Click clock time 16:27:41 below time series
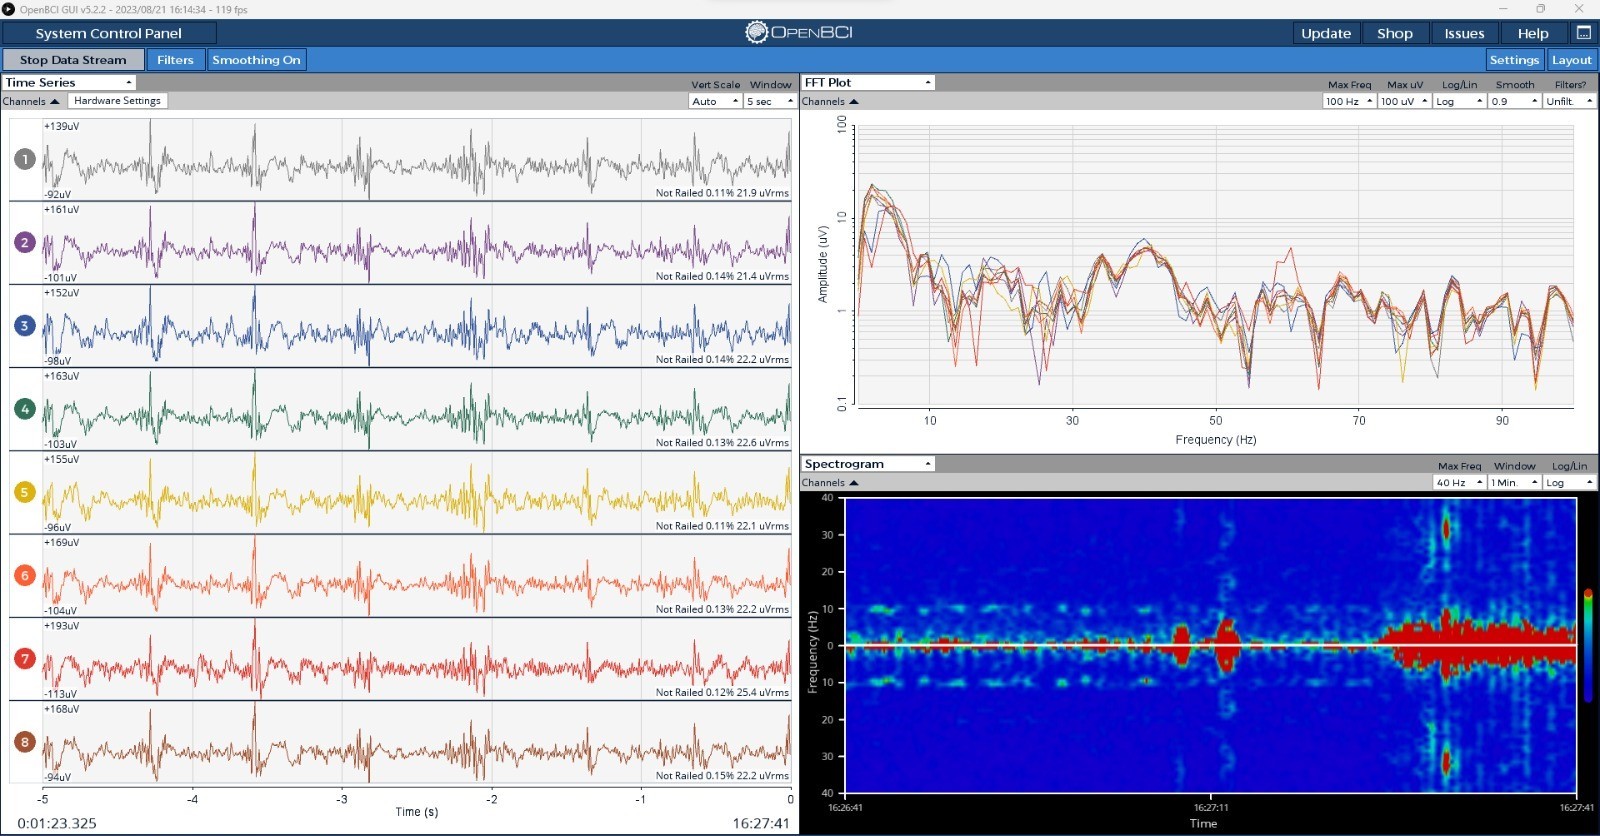This screenshot has height=836, width=1600. tap(761, 823)
